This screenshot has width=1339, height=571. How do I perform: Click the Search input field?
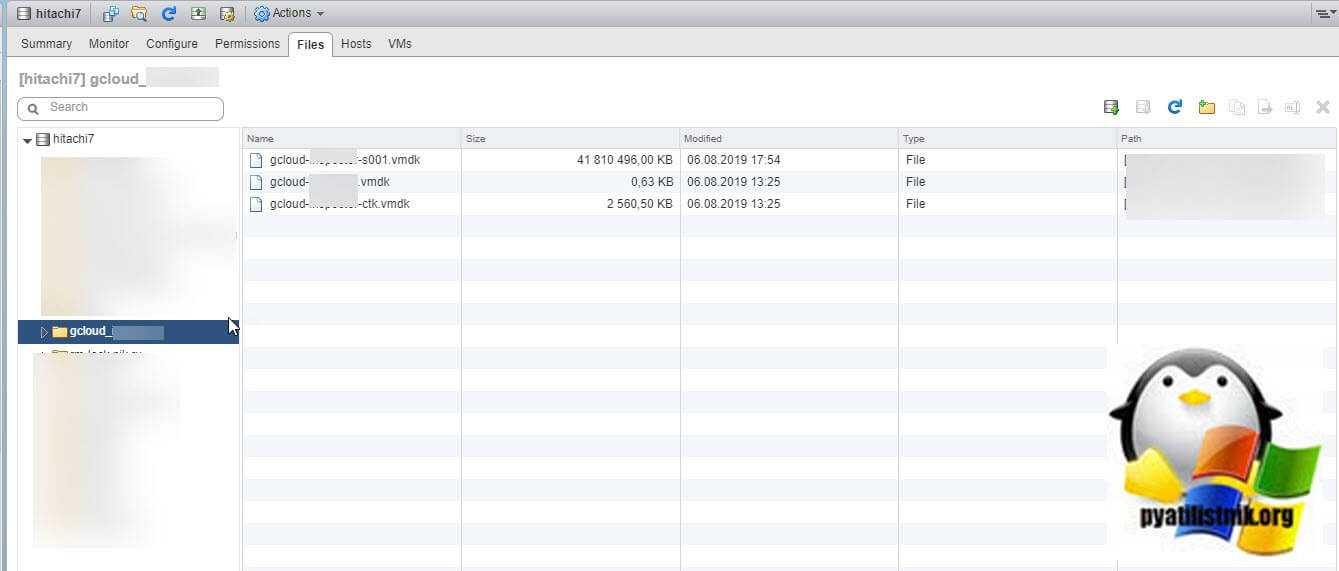(x=121, y=108)
